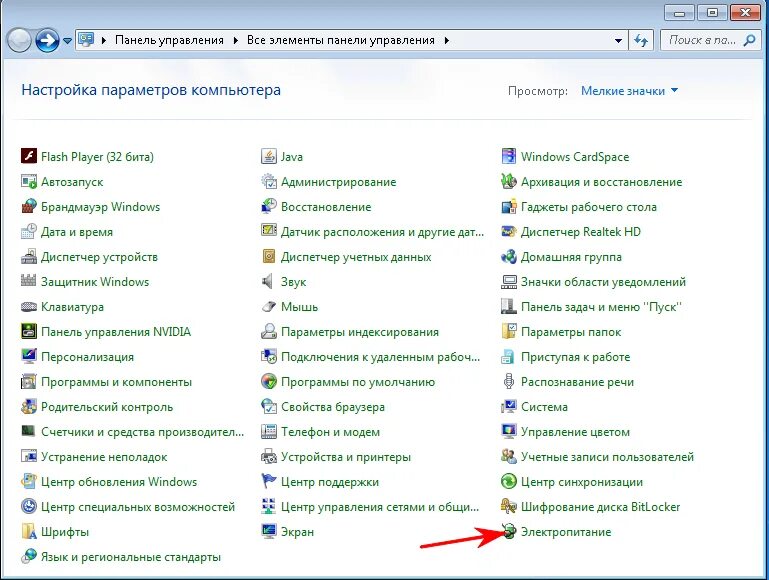Open the Центр поддержки flag icon

pyautogui.click(x=269, y=481)
